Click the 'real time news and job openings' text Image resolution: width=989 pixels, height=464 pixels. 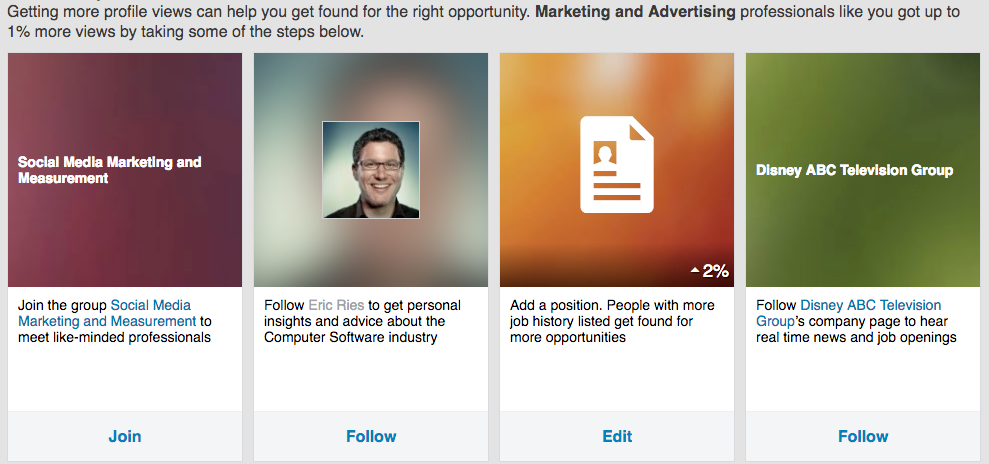point(856,337)
